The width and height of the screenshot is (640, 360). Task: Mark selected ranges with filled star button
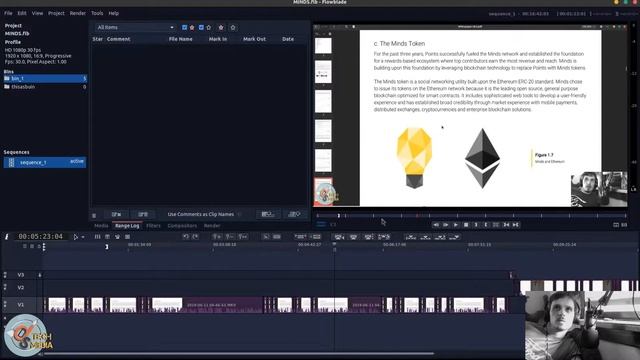coord(221,27)
